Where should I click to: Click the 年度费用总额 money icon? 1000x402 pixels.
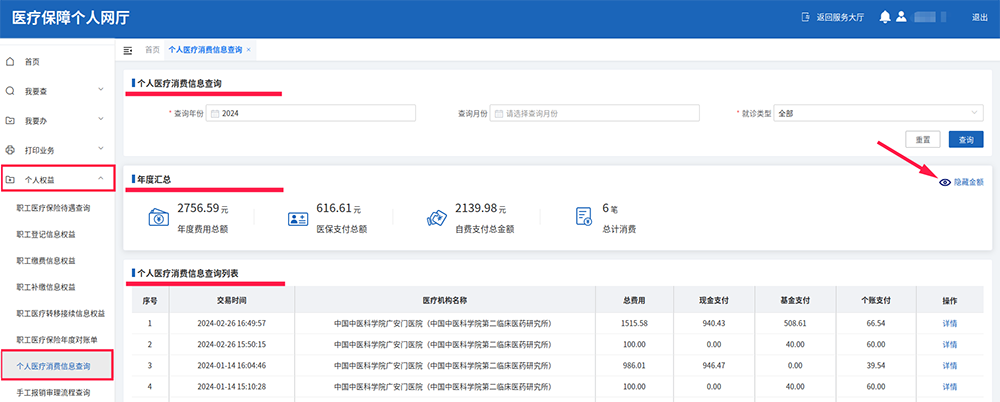pos(158,217)
